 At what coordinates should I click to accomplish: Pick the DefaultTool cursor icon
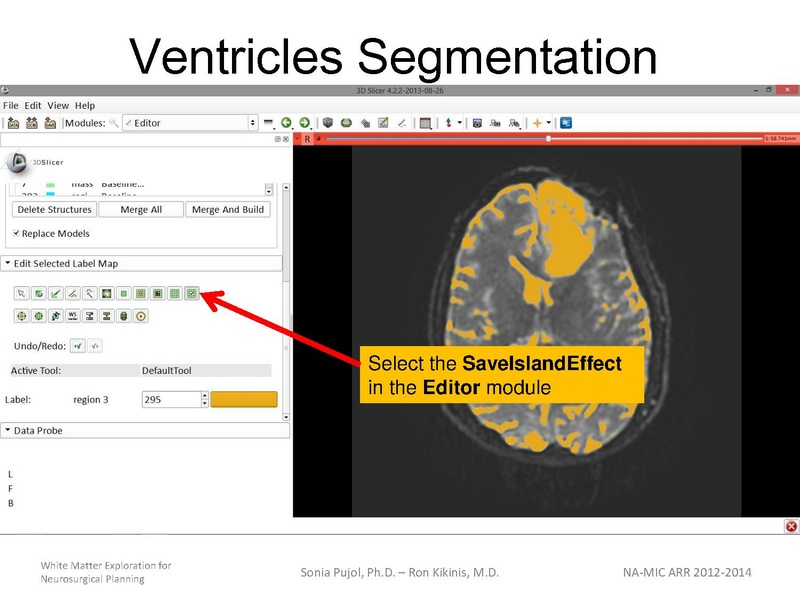[21, 294]
